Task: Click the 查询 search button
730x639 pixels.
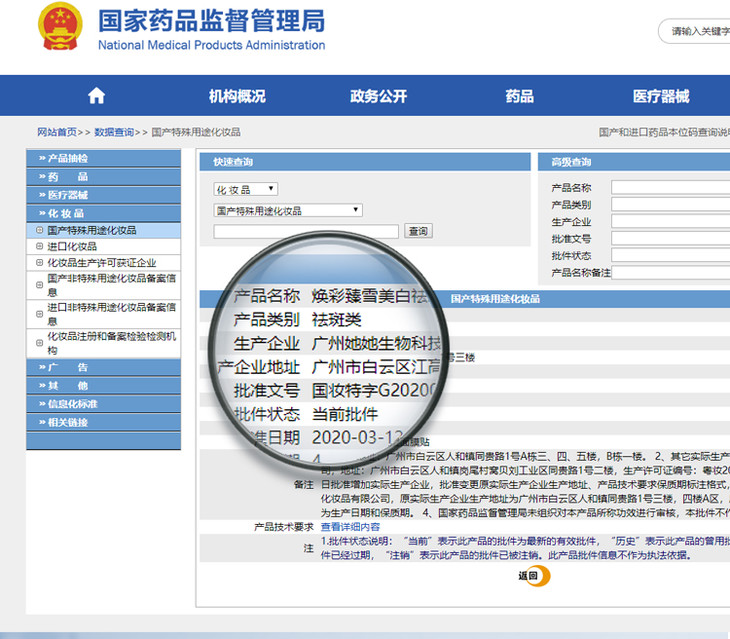Action: point(418,231)
